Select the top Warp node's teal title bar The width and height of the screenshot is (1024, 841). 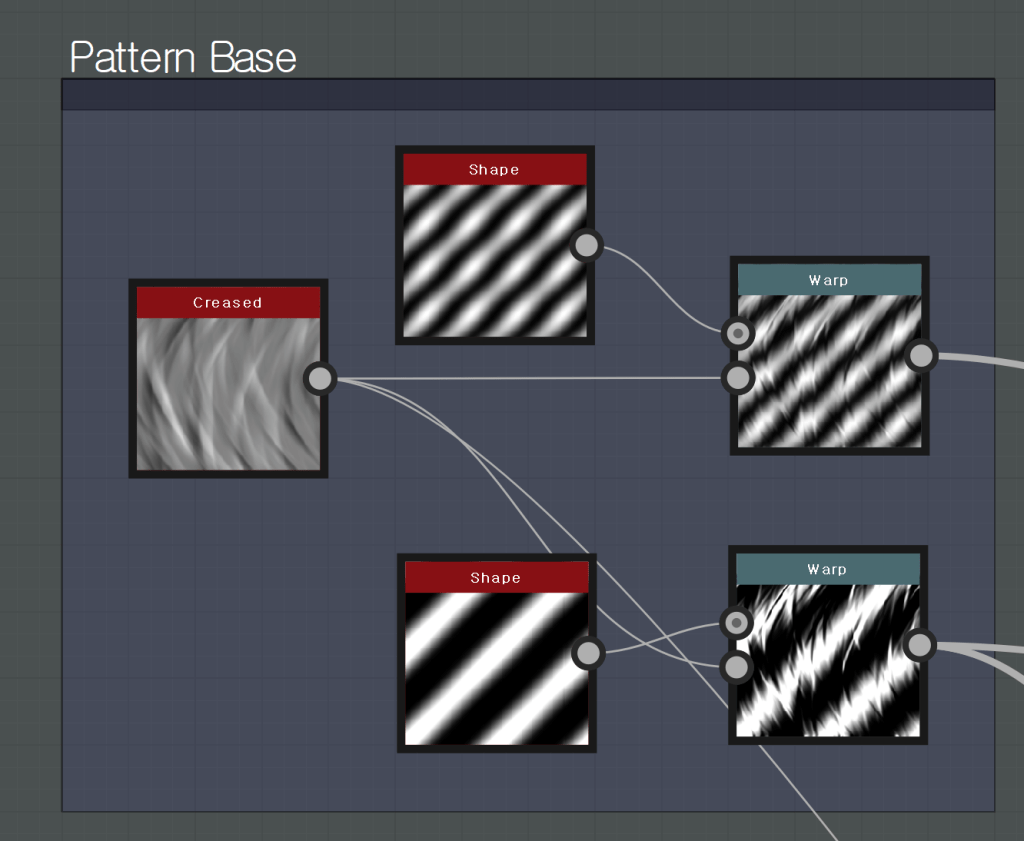click(x=829, y=280)
